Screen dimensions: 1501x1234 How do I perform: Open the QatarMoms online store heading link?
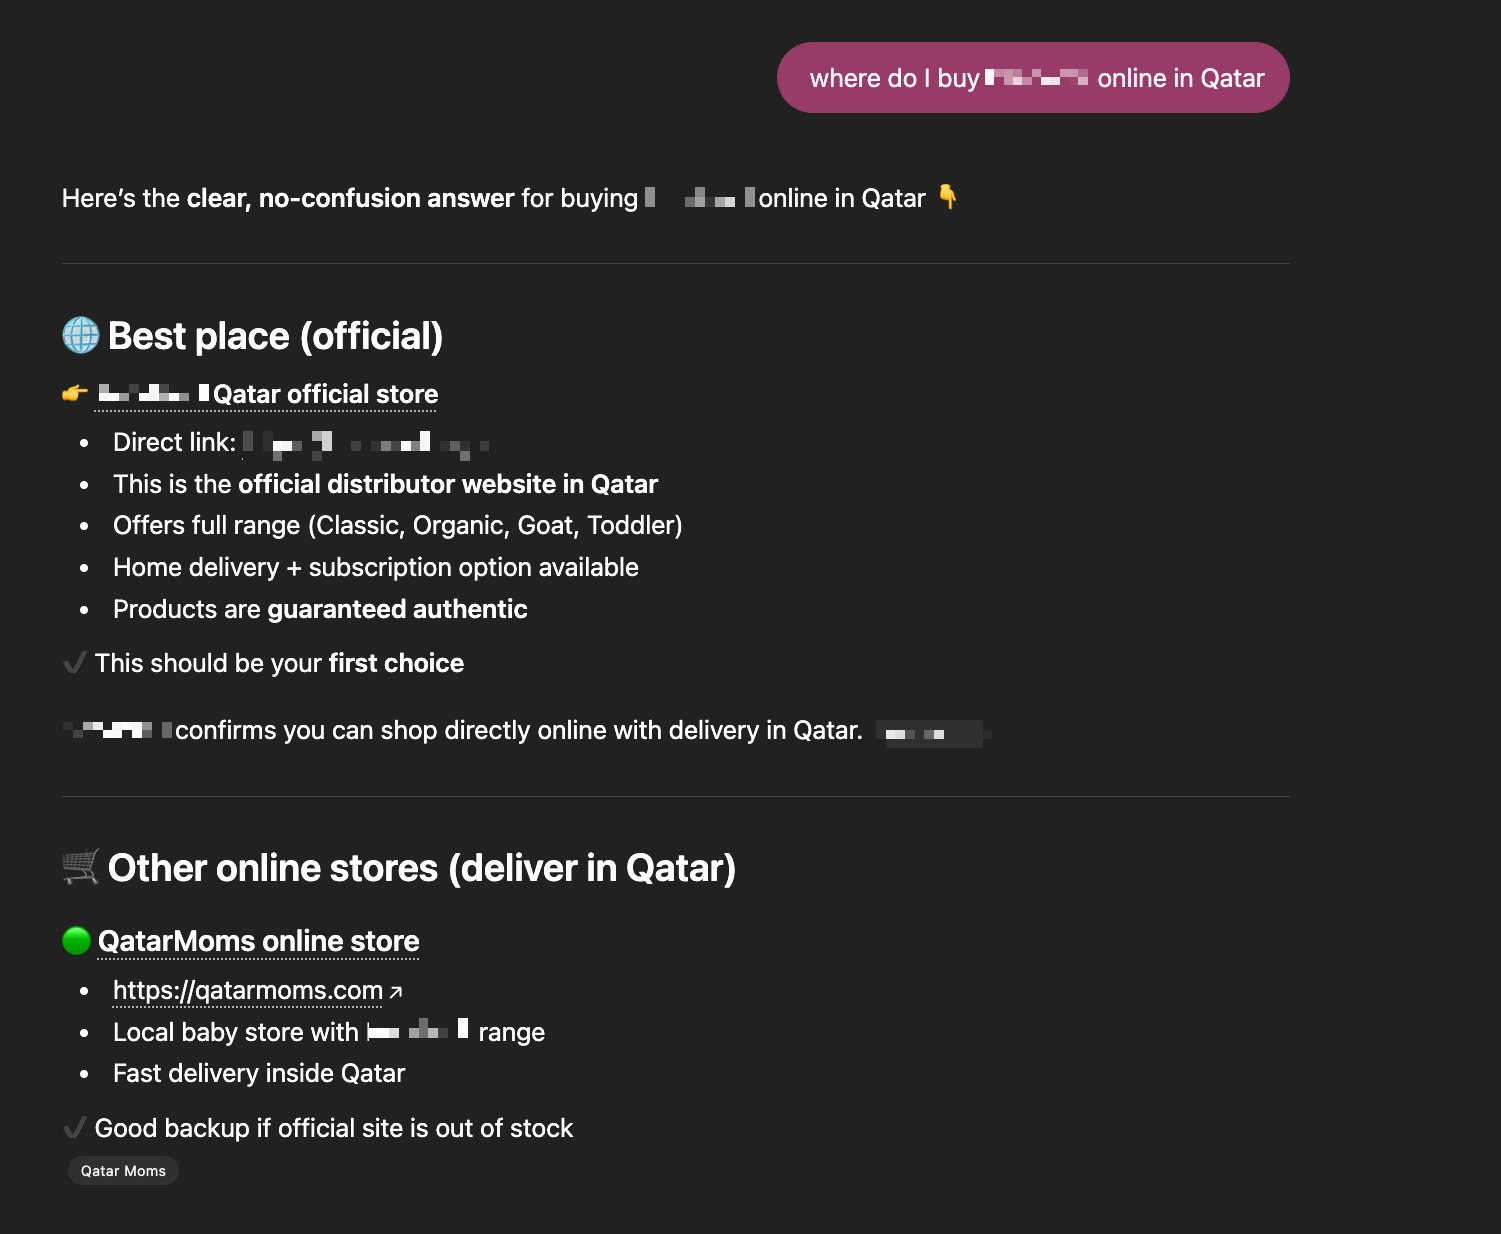258,941
